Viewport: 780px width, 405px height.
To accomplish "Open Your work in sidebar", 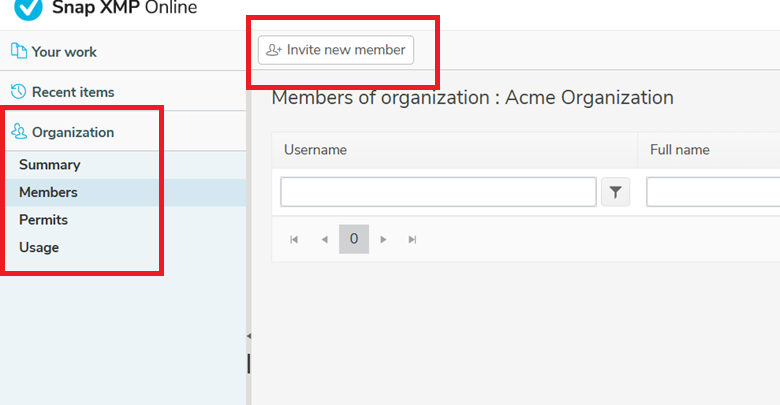I will [64, 52].
